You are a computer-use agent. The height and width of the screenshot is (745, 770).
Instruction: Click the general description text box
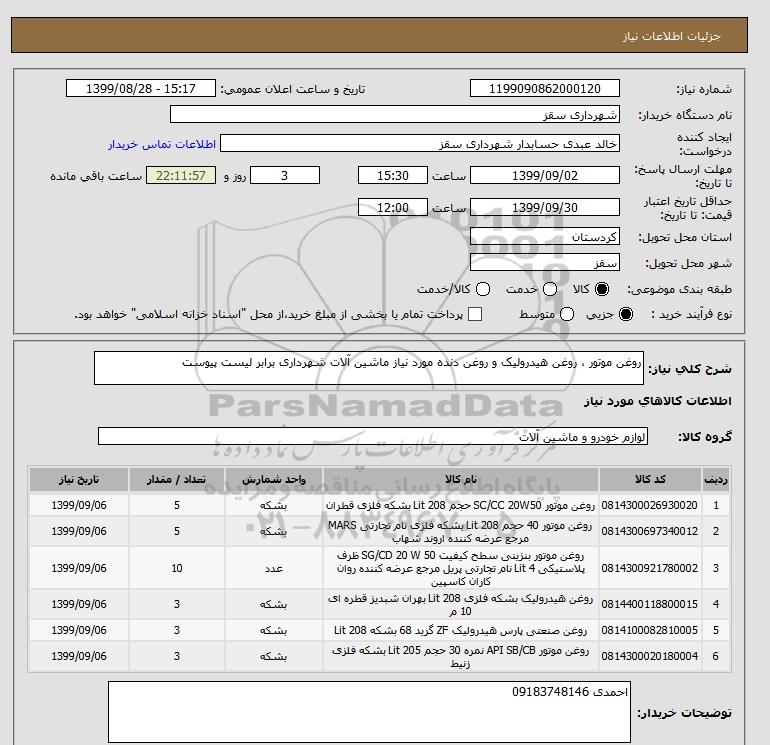pos(368,368)
